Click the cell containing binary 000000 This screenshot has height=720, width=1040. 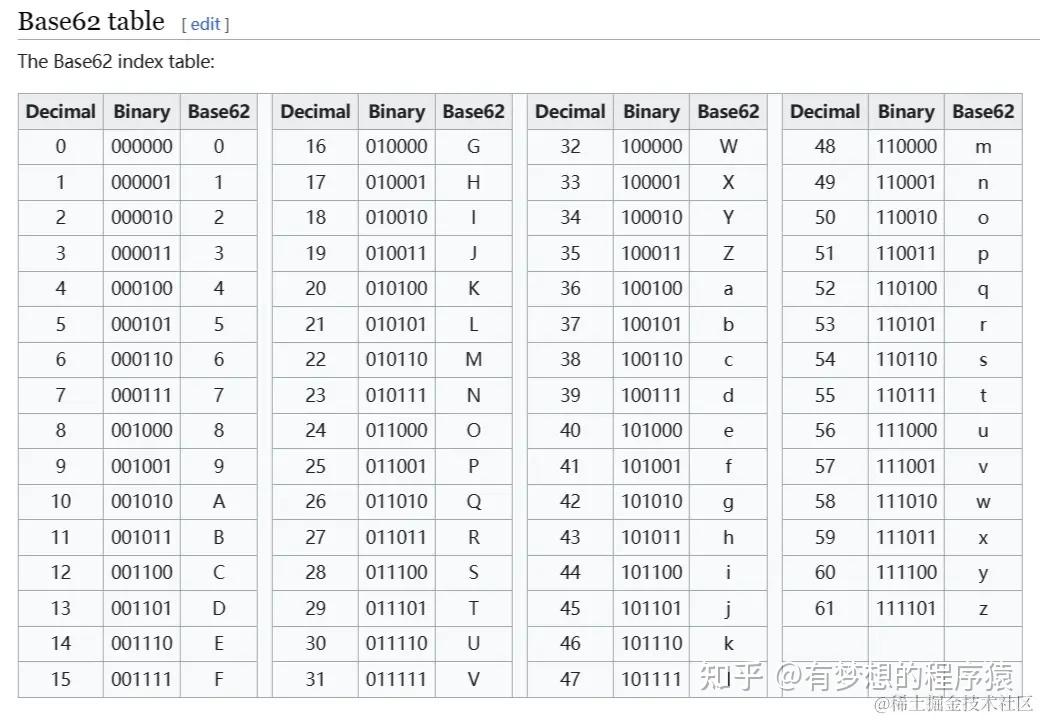pos(141,146)
